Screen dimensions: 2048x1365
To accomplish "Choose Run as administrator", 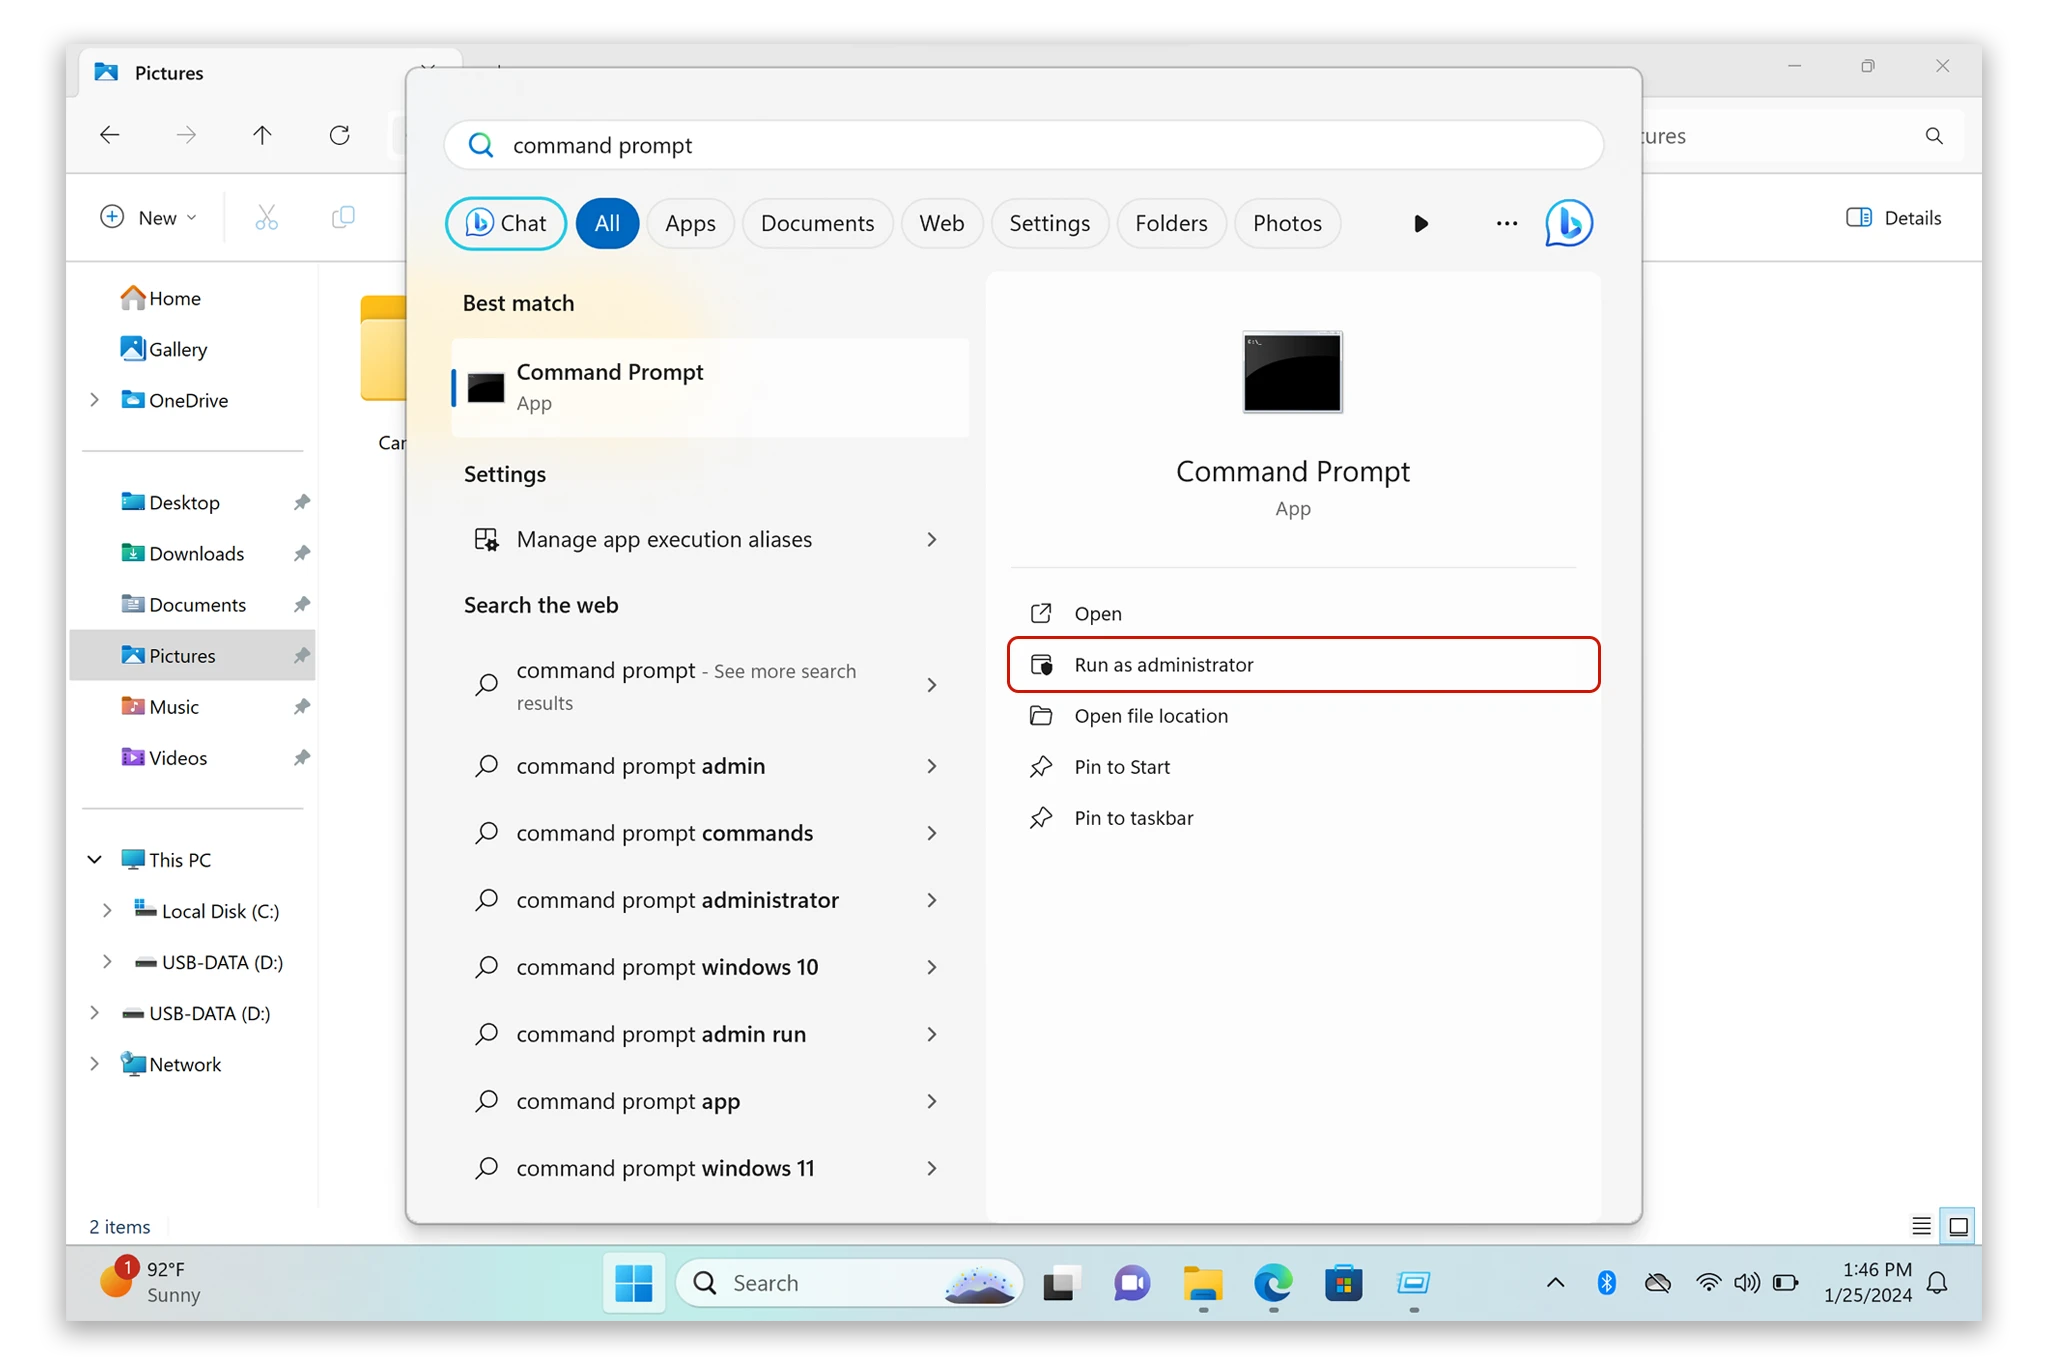I will coord(1303,664).
